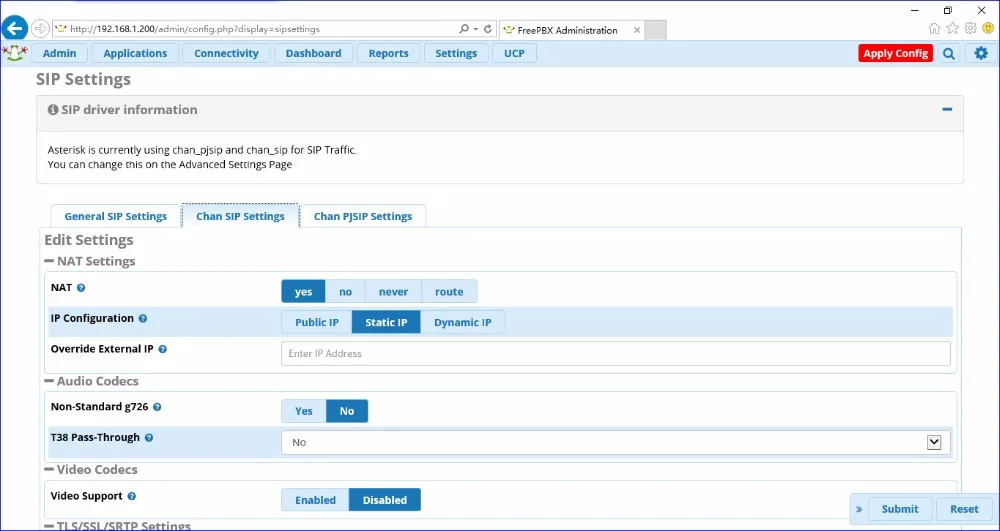Click the Submit button
This screenshot has width=1000, height=531.
(x=900, y=509)
